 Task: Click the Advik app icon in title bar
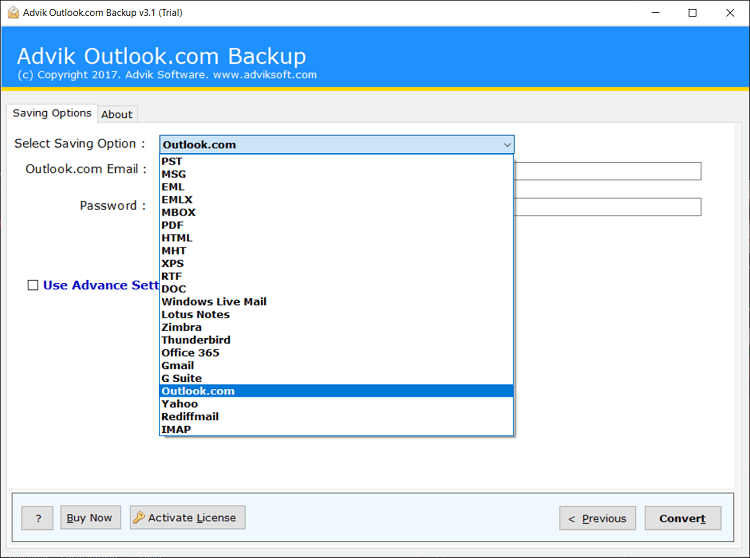13,12
